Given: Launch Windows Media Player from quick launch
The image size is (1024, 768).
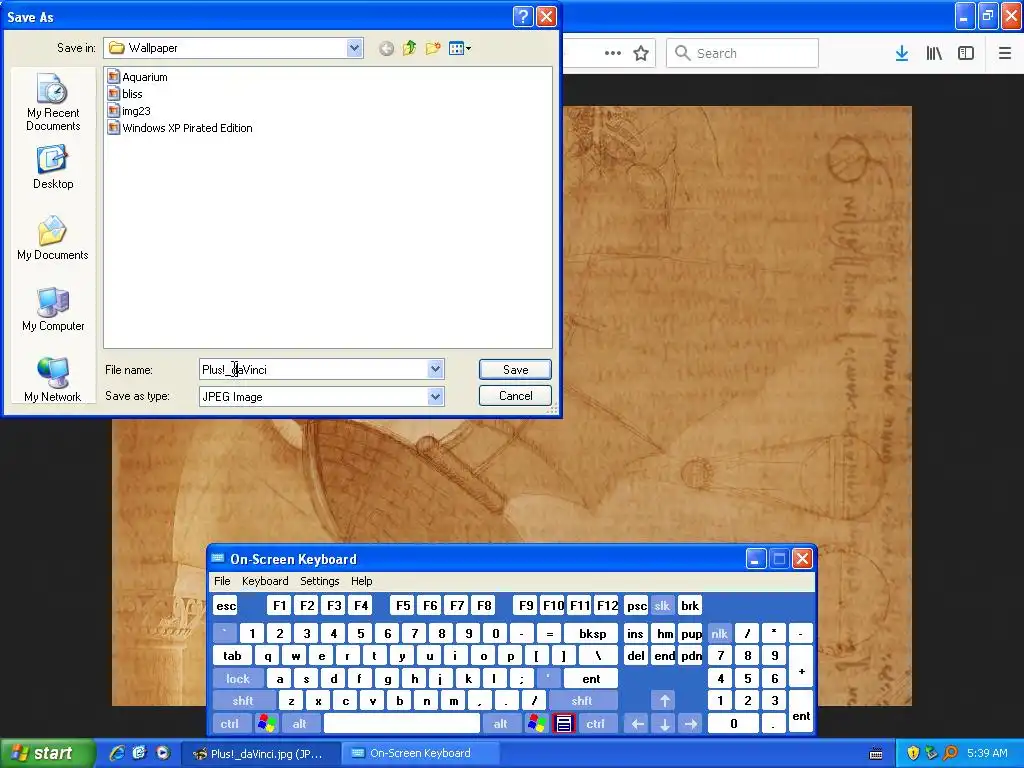Looking at the screenshot, I should [162, 754].
